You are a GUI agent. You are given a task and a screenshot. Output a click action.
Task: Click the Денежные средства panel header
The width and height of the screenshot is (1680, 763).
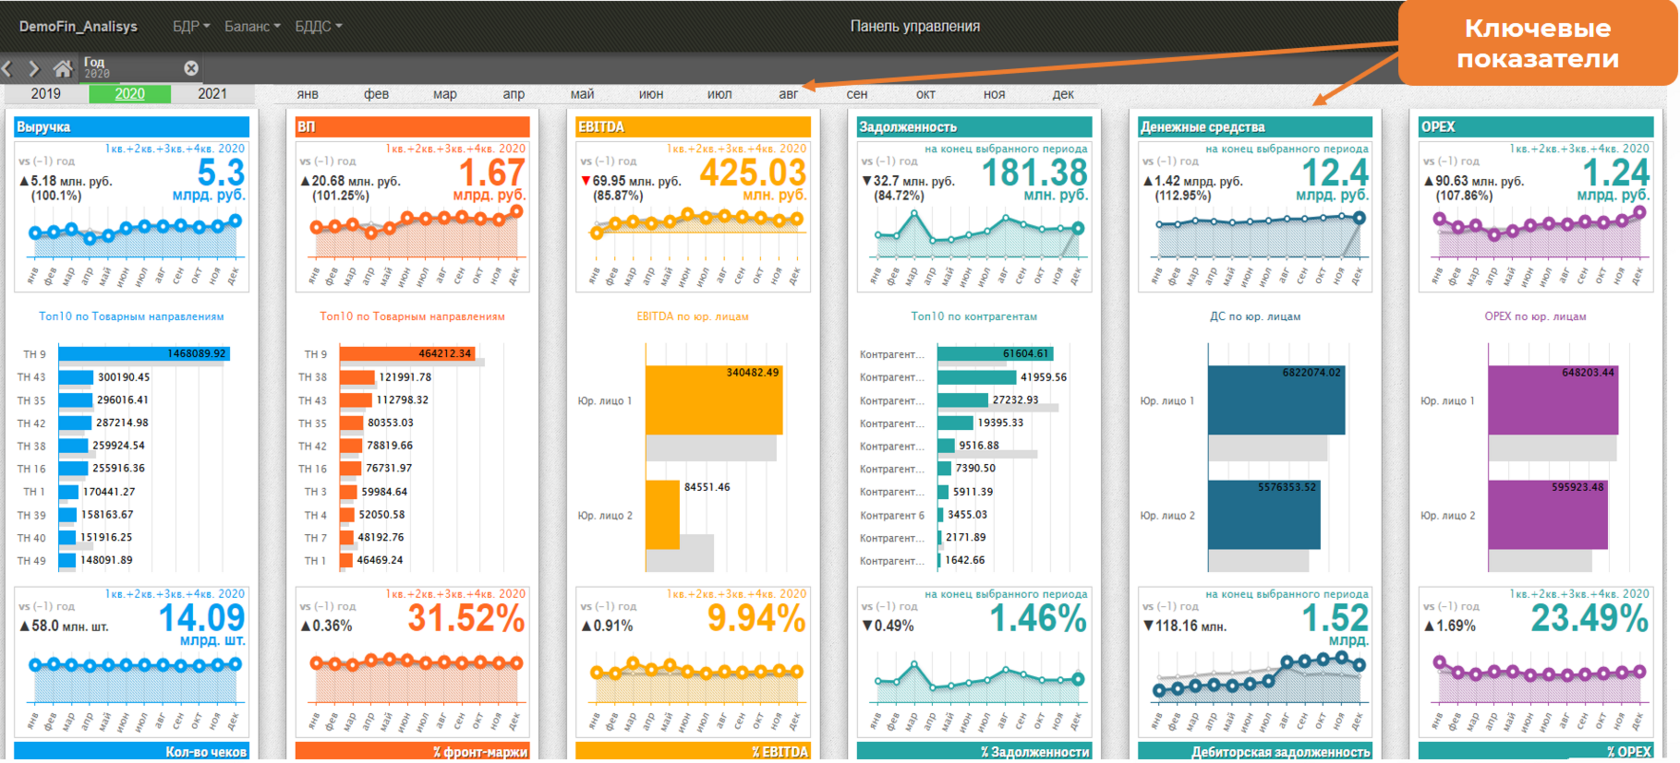coord(1255,127)
